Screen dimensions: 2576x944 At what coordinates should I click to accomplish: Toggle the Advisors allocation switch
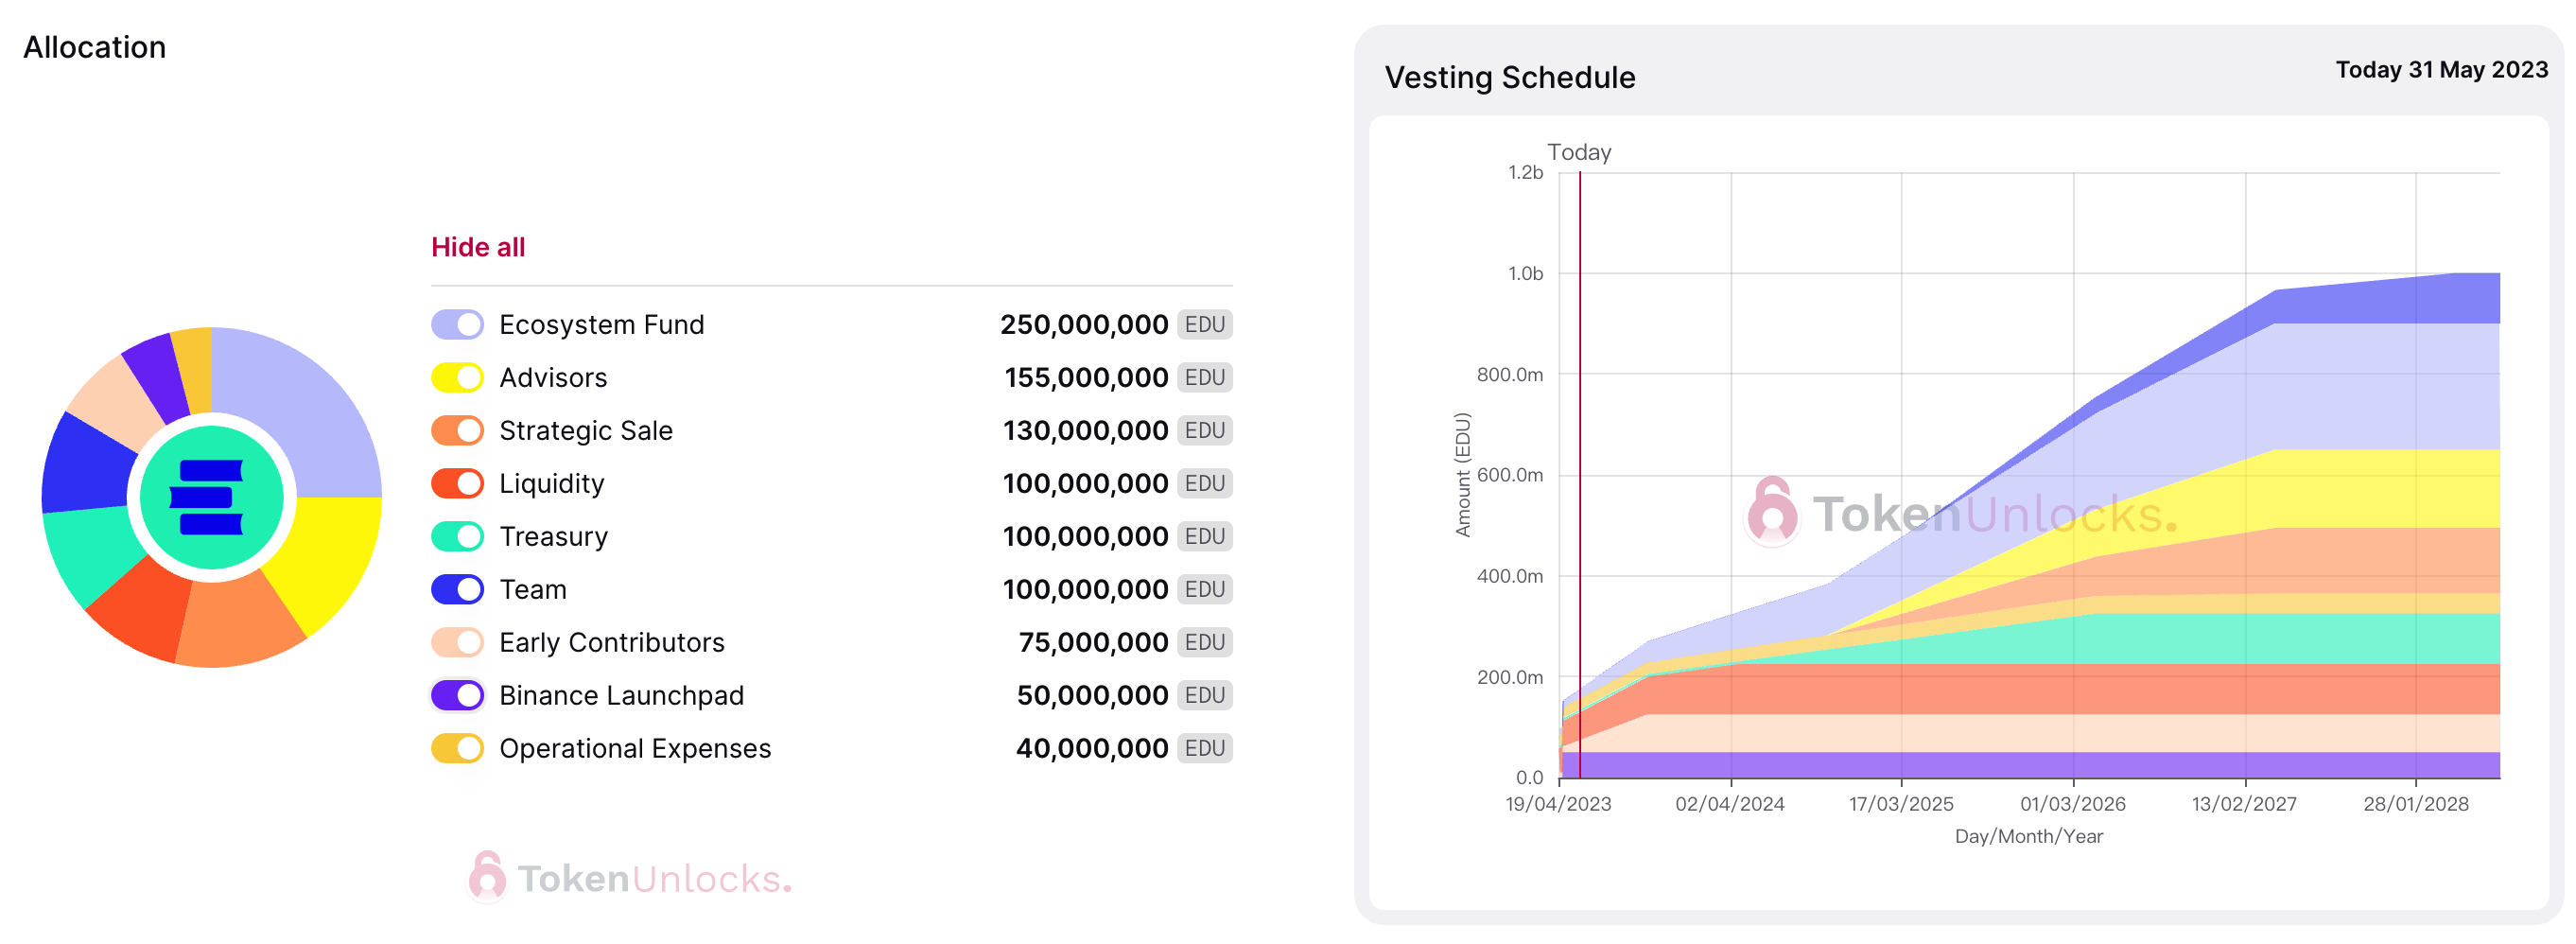coord(457,378)
